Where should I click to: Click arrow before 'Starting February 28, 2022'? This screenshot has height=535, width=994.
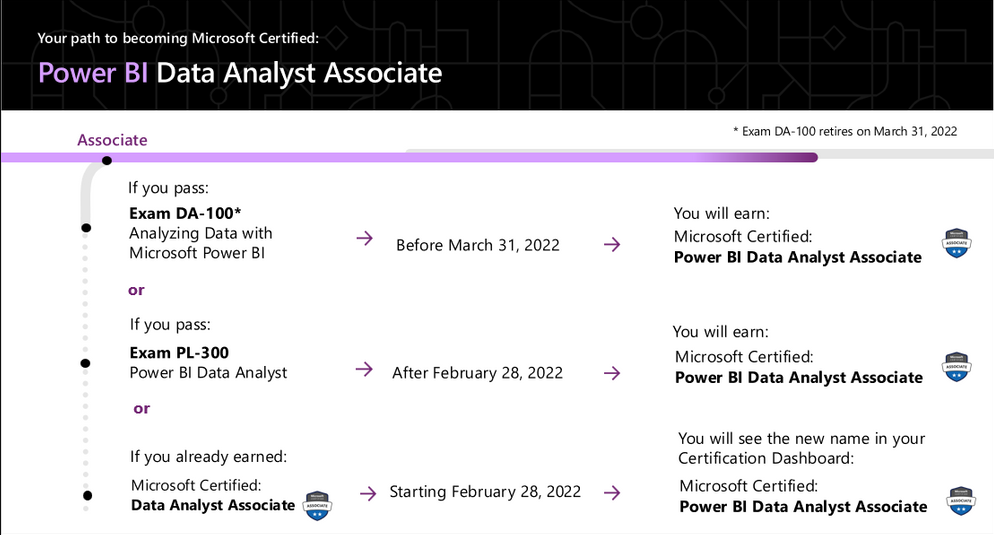[368, 492]
